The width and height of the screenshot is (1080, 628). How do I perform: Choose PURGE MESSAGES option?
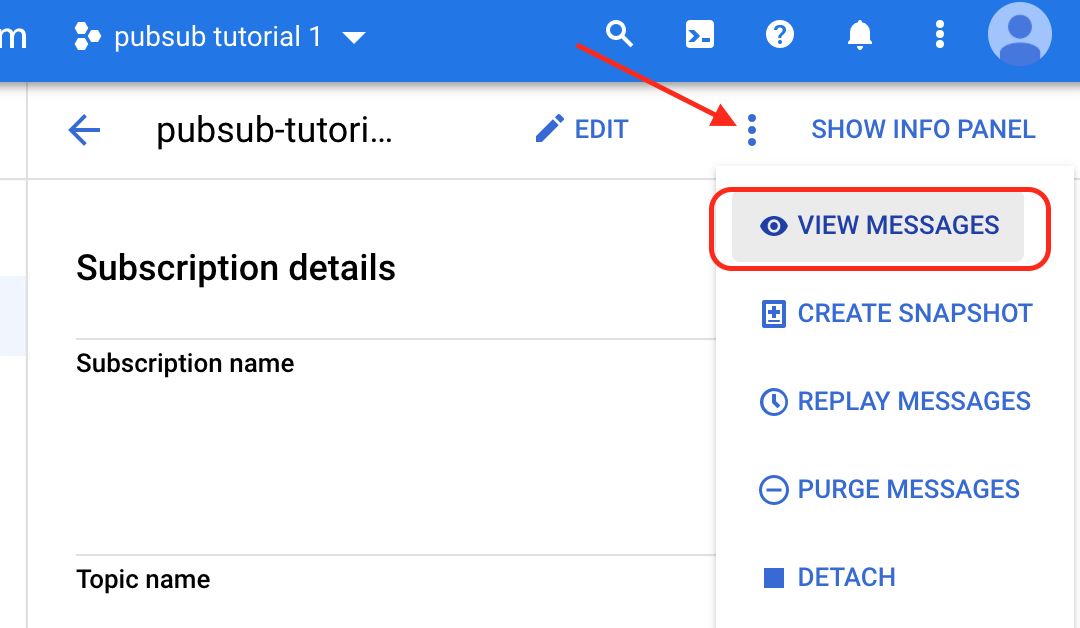pos(889,490)
